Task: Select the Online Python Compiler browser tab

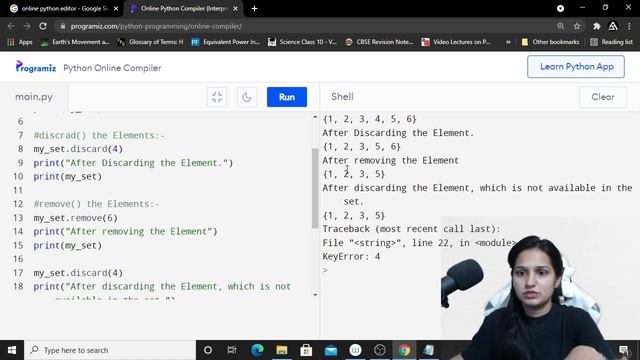Action: [x=184, y=9]
